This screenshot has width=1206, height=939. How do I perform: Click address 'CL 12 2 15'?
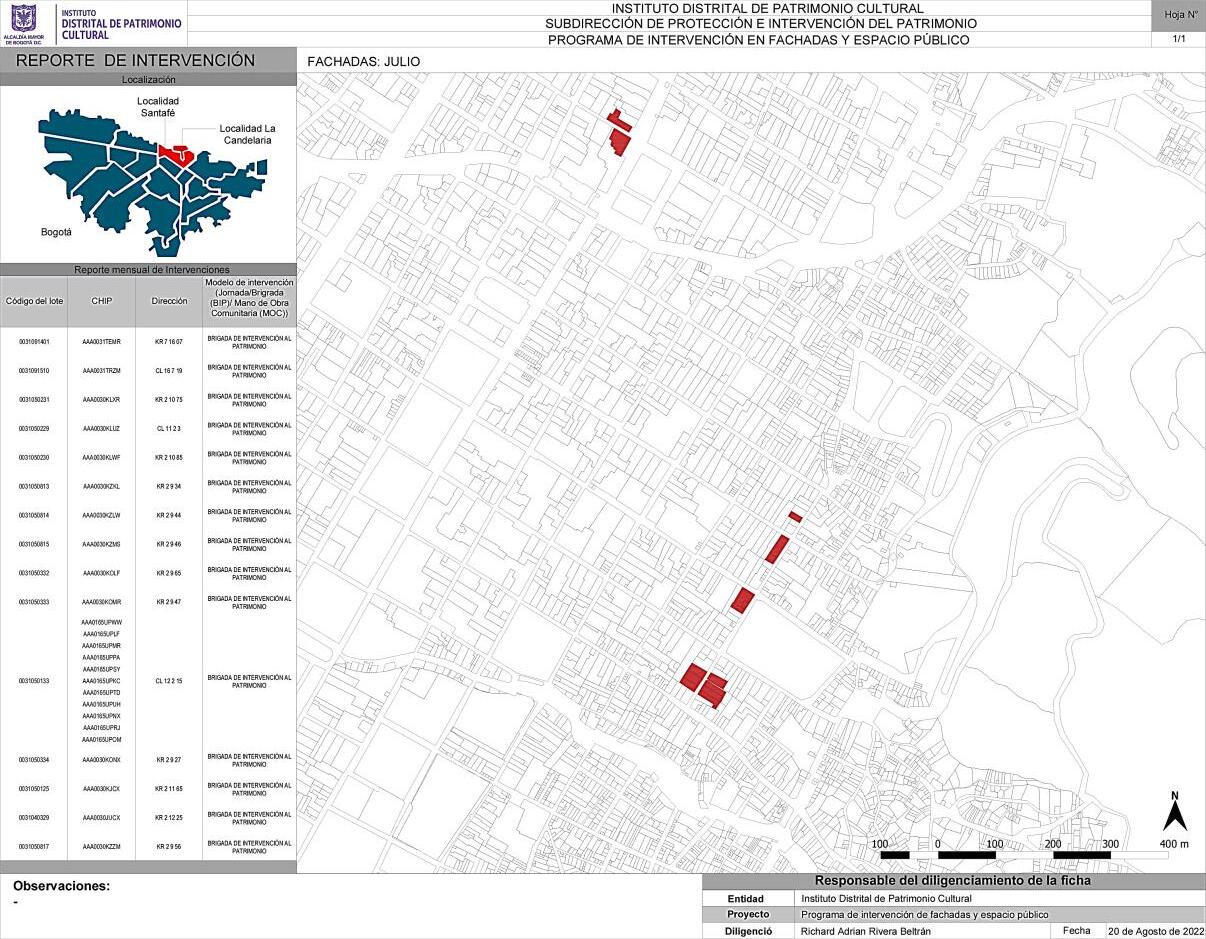[x=169, y=681]
